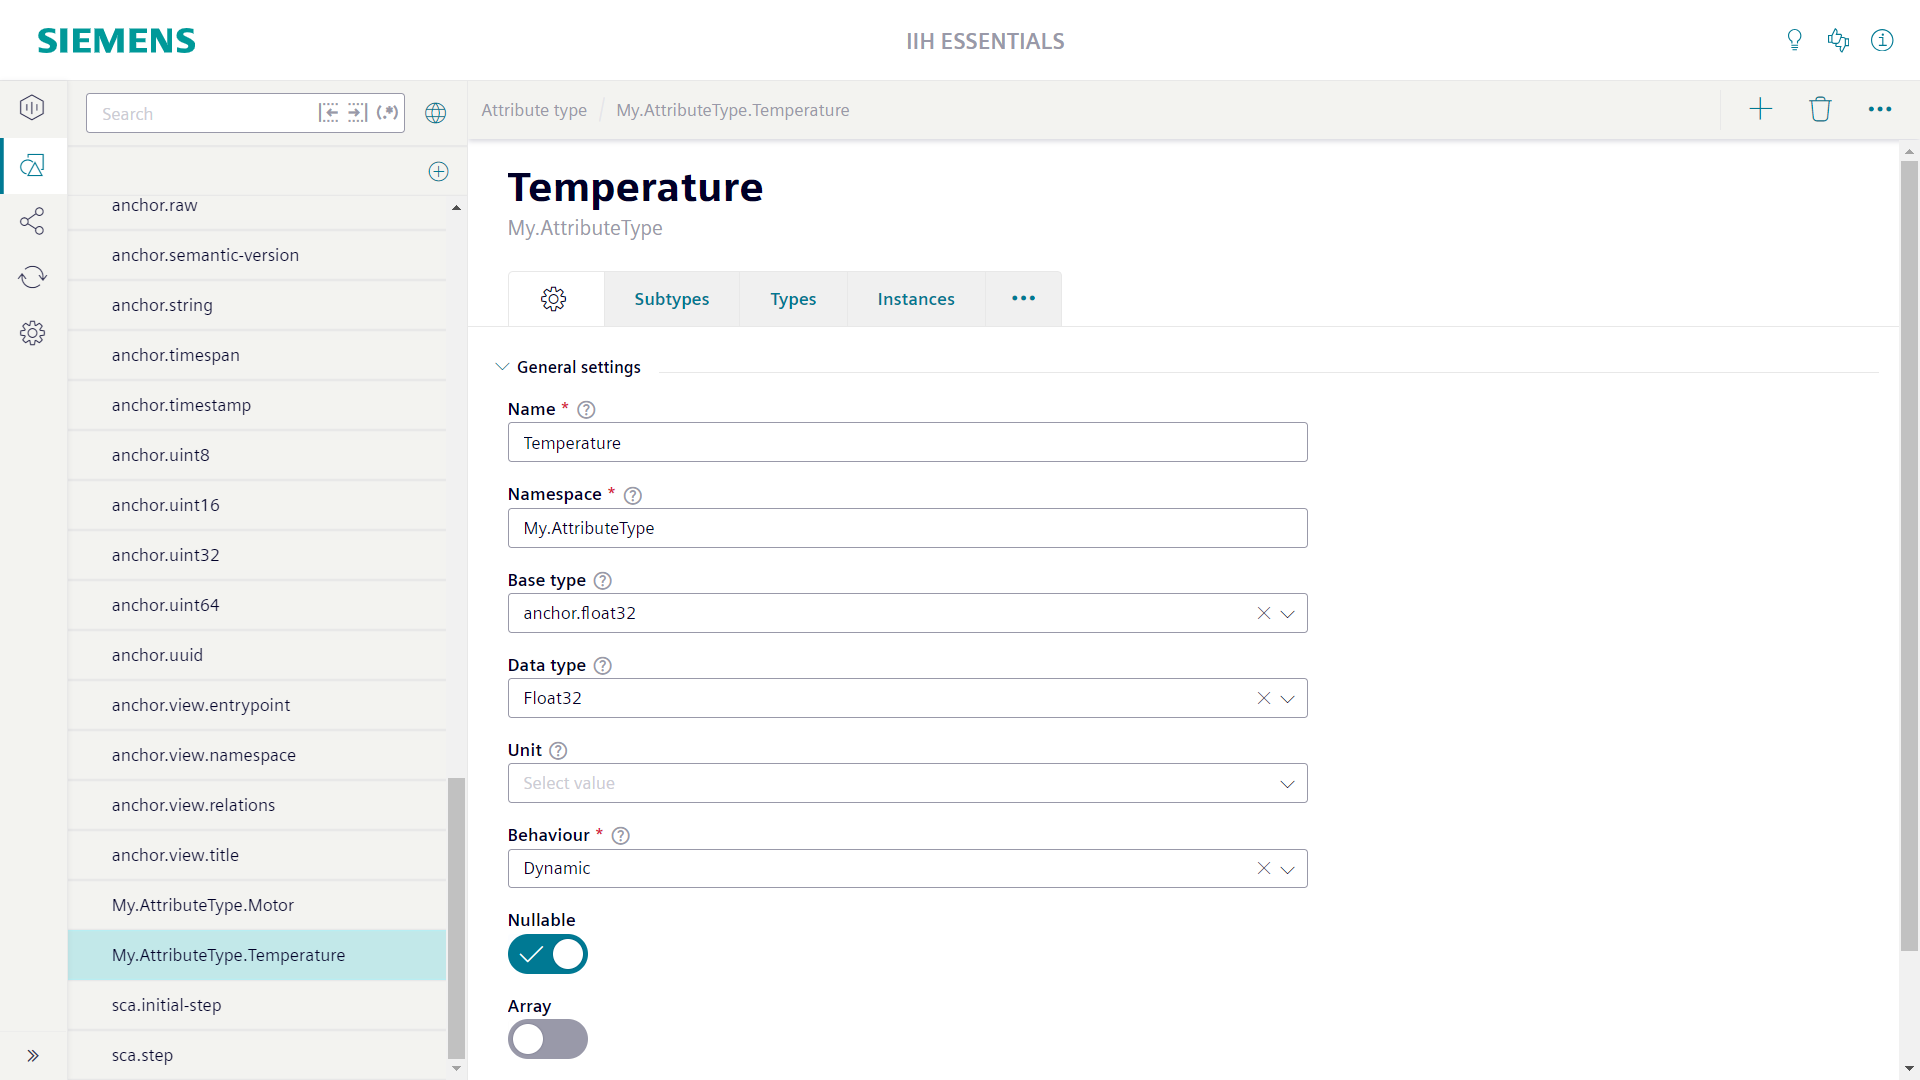Click the Name input field
The image size is (1920, 1080).
907,442
